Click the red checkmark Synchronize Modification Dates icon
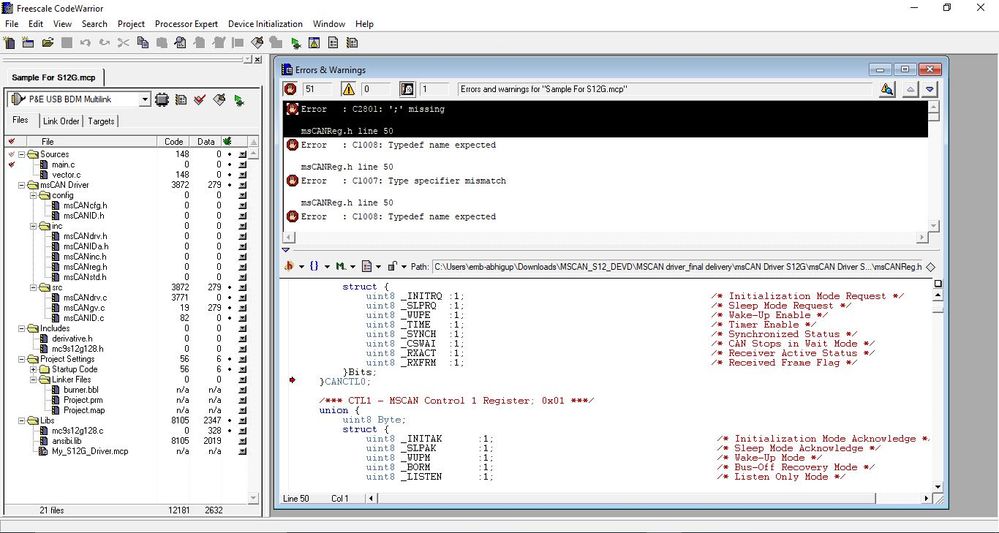Image resolution: width=999 pixels, height=533 pixels. coord(200,100)
